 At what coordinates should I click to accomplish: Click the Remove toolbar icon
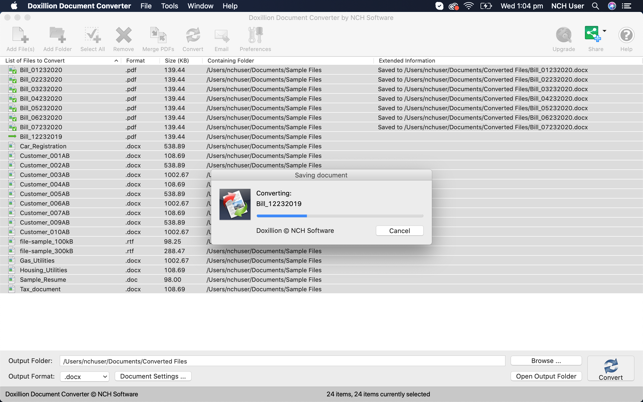[x=123, y=35]
